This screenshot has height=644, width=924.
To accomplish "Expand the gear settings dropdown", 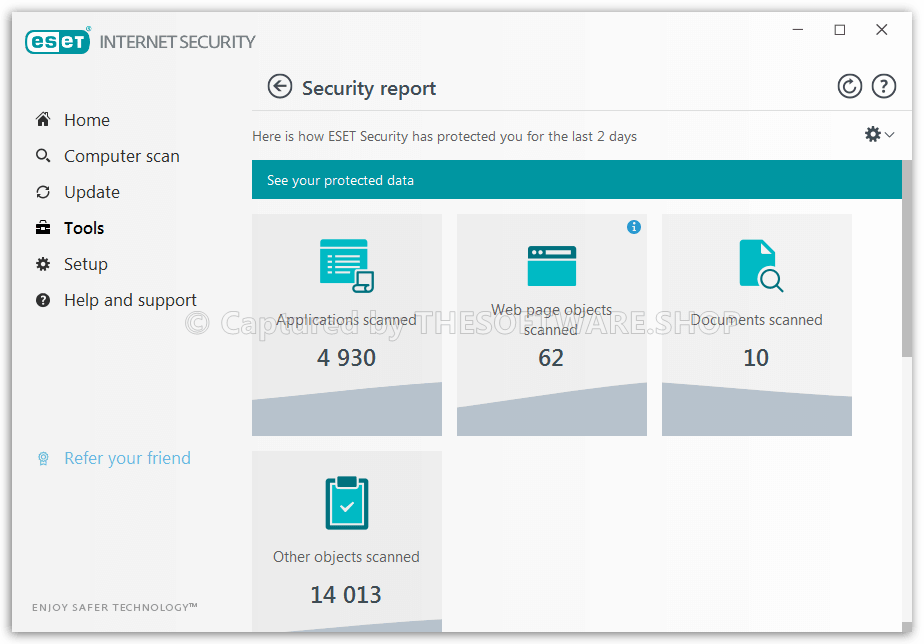I will 879,134.
